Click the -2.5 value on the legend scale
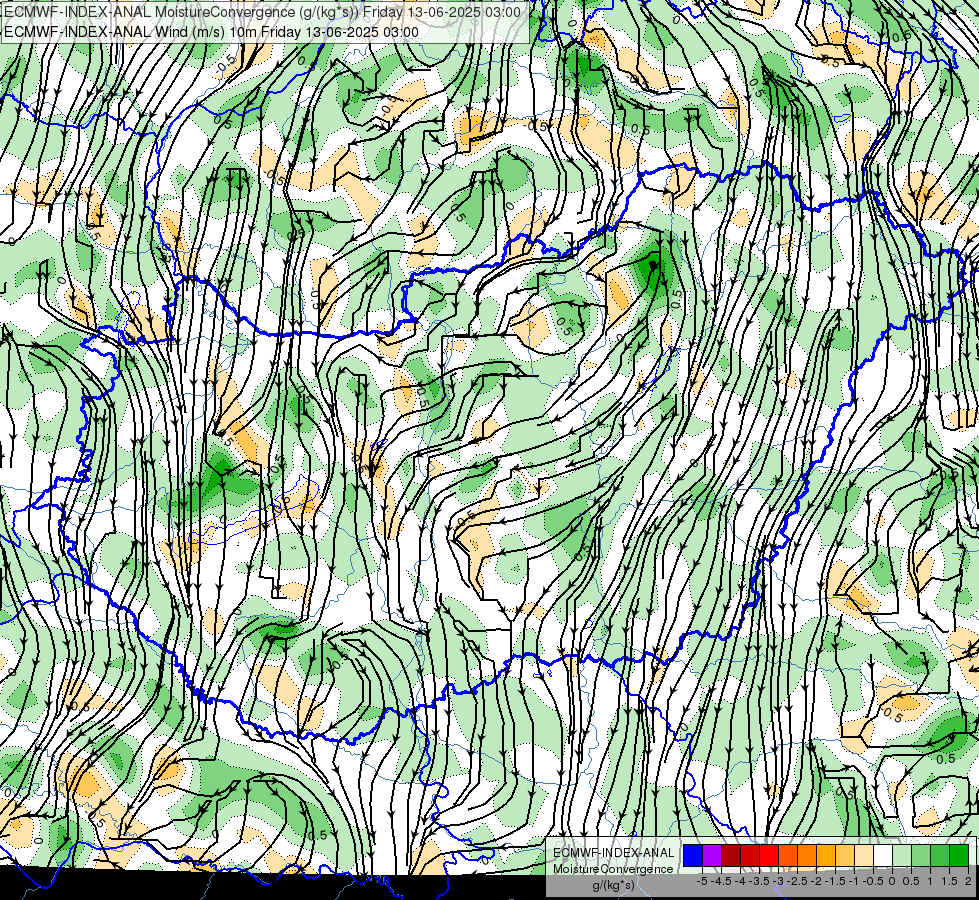979x900 pixels. tap(799, 881)
